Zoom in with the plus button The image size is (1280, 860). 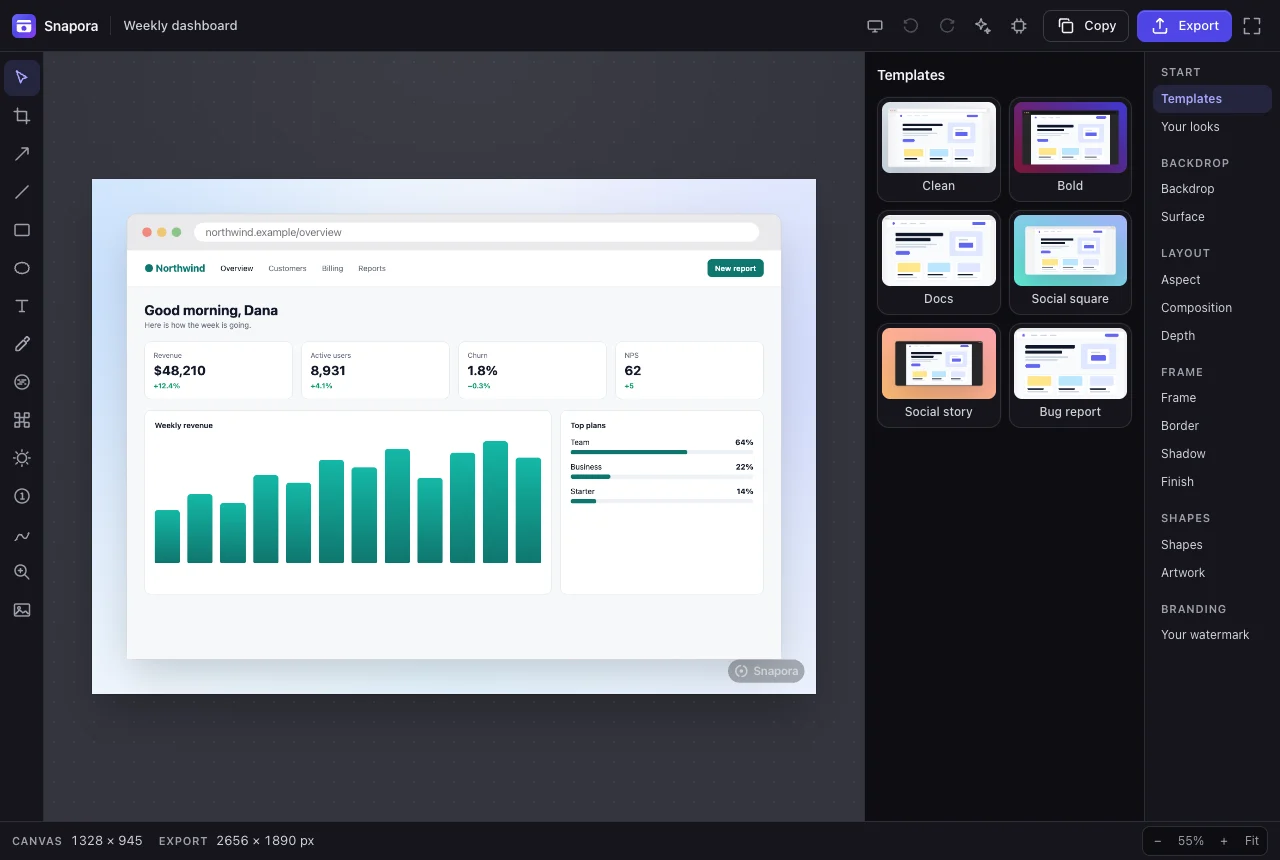pyautogui.click(x=1224, y=841)
